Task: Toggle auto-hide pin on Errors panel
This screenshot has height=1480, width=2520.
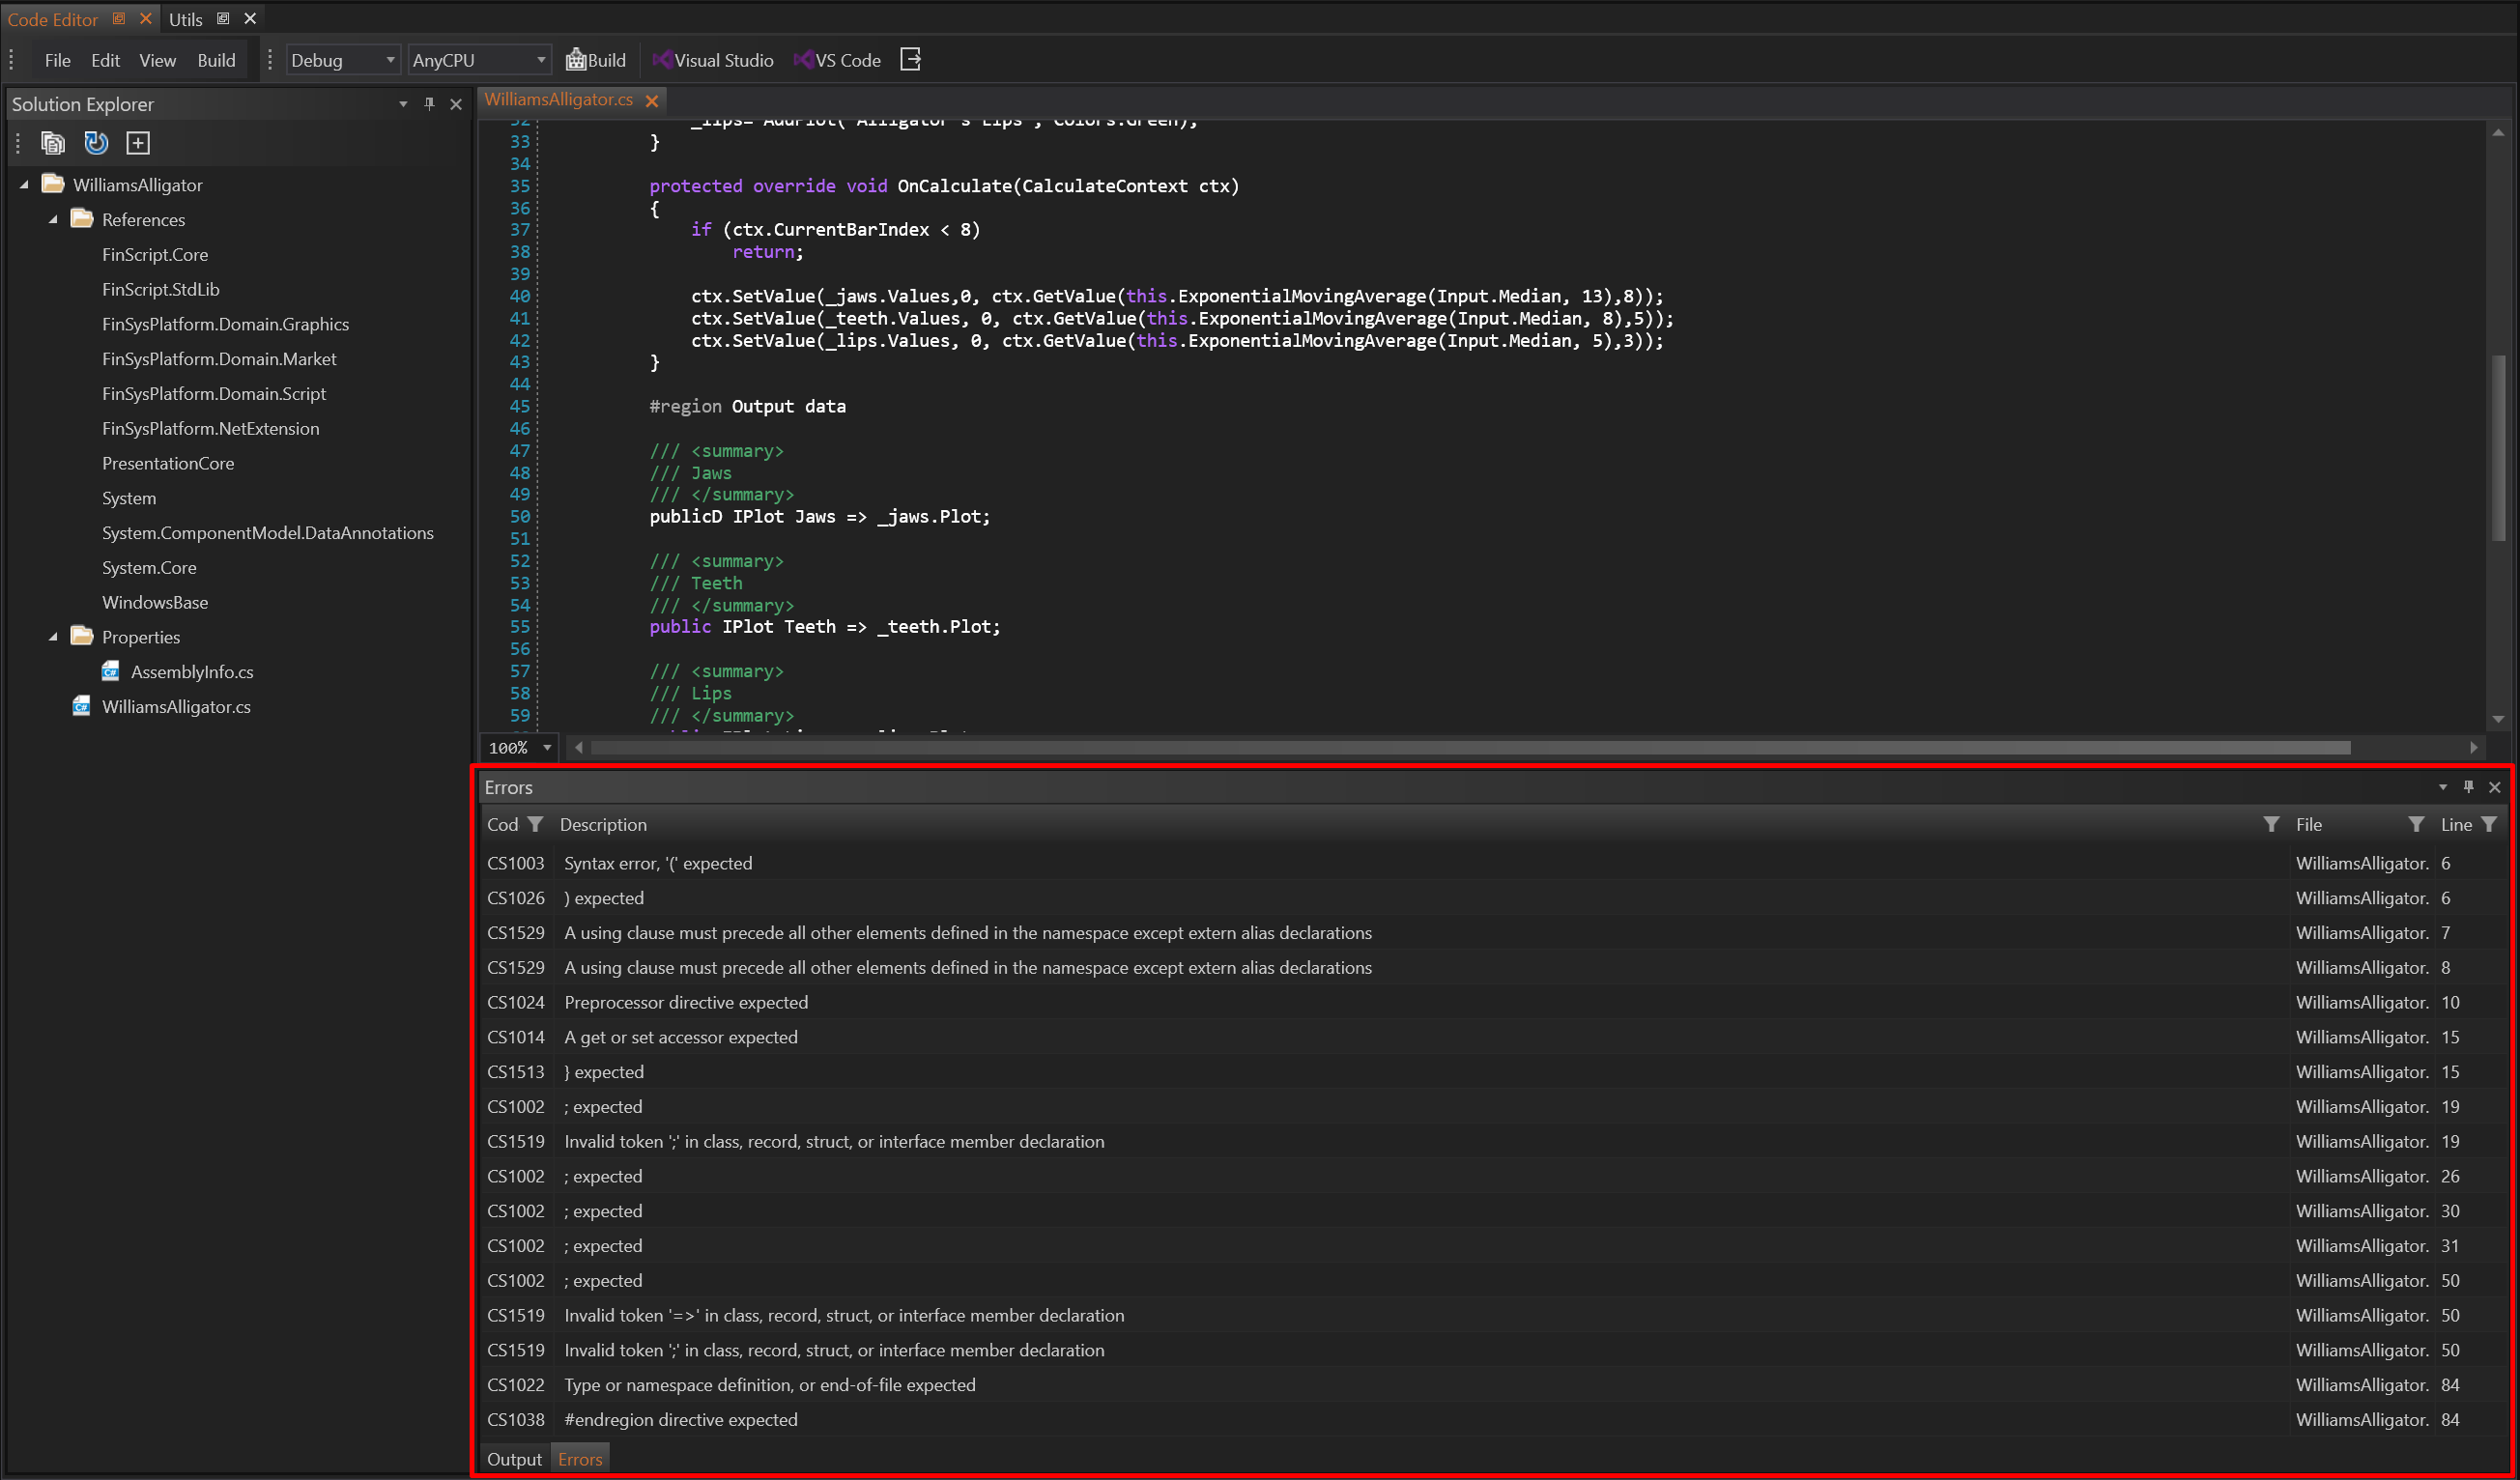Action: pos(2468,787)
